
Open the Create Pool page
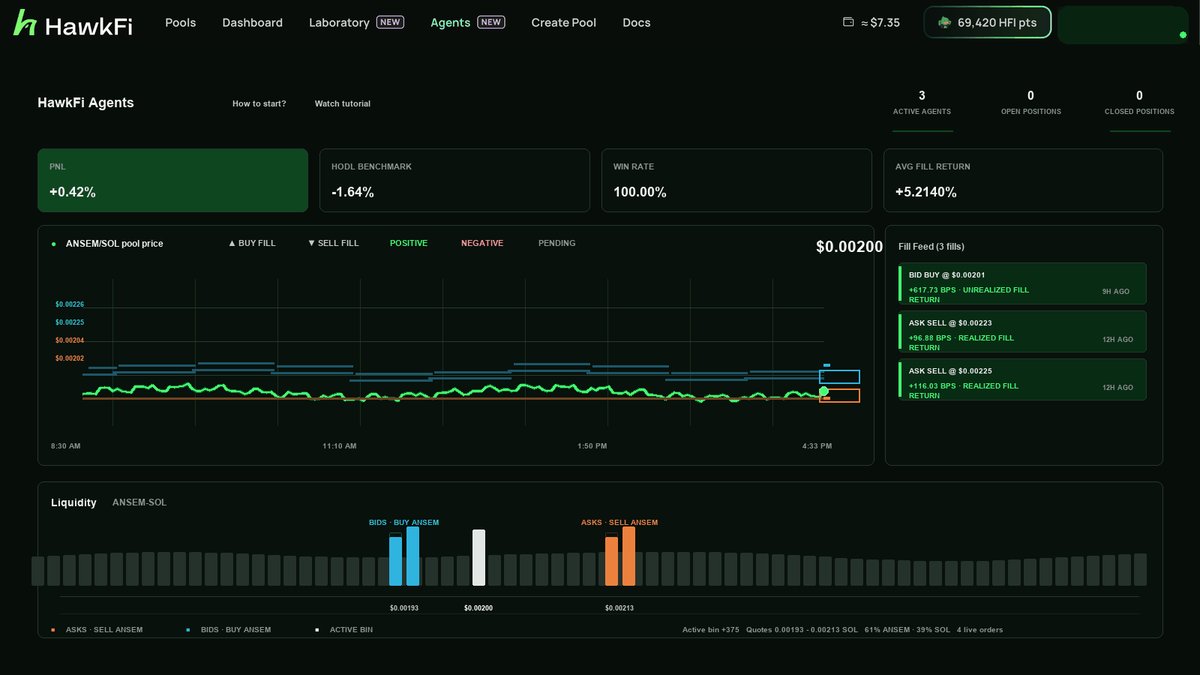[563, 22]
